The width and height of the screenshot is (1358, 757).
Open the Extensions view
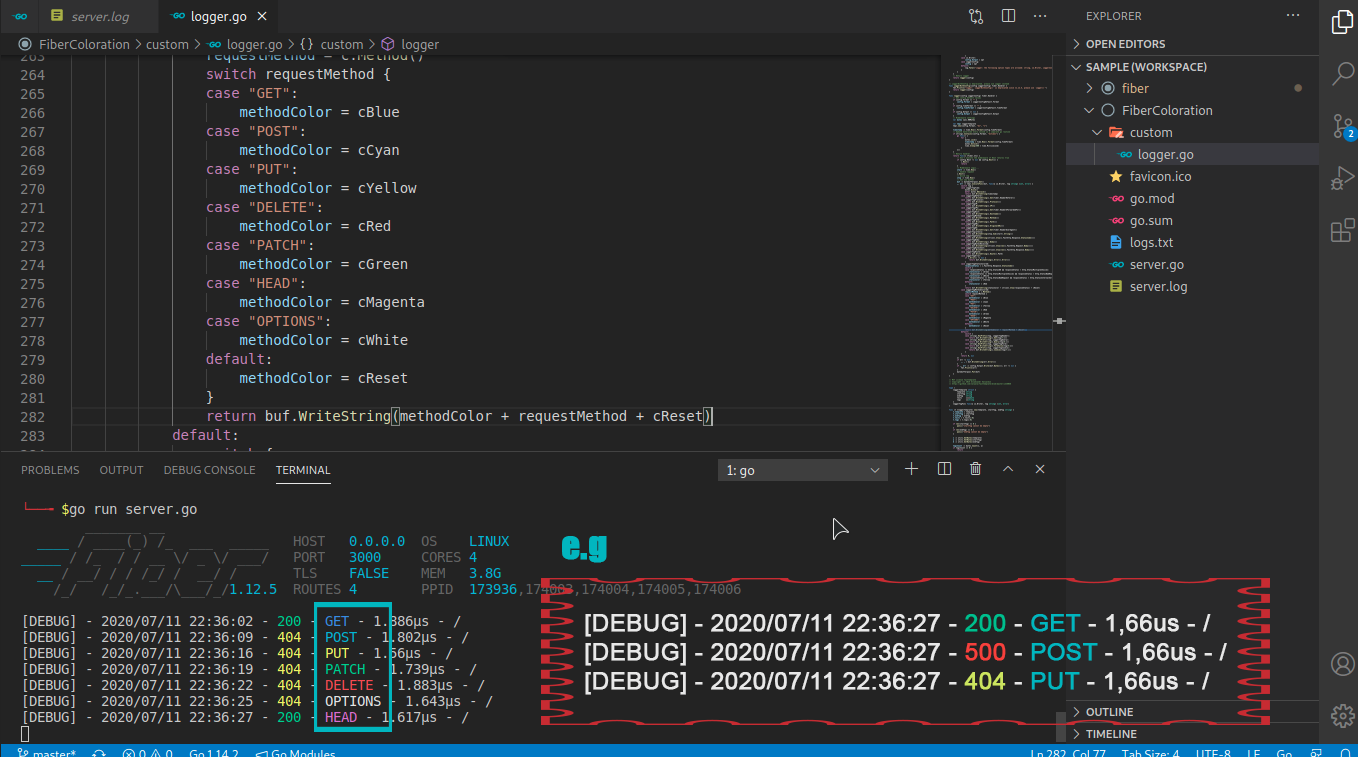[x=1343, y=229]
